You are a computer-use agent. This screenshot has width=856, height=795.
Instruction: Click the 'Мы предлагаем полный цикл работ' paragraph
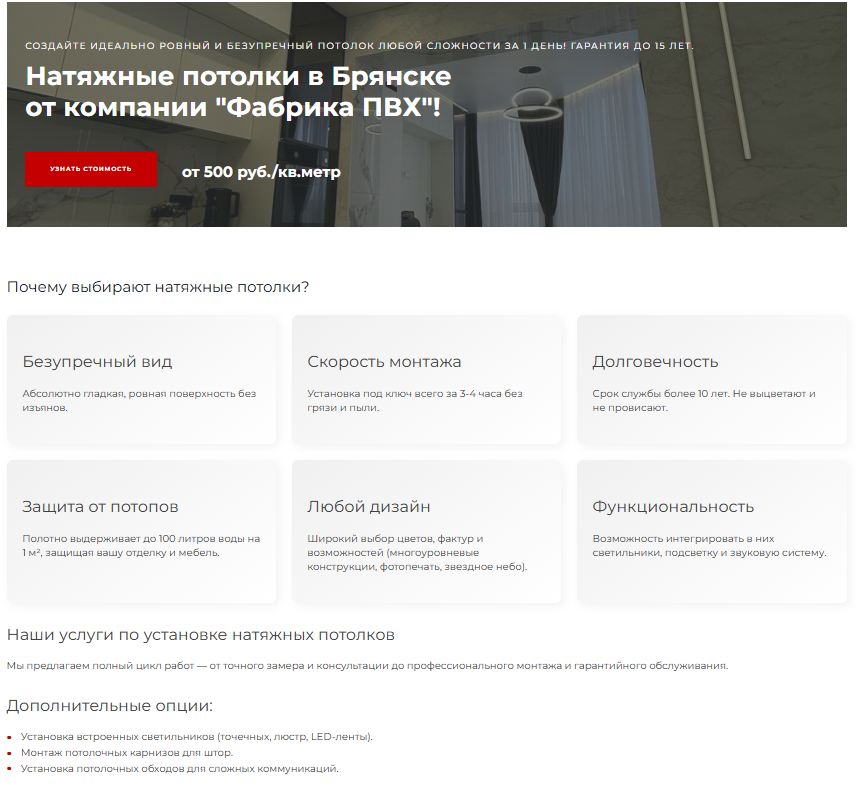click(x=367, y=666)
